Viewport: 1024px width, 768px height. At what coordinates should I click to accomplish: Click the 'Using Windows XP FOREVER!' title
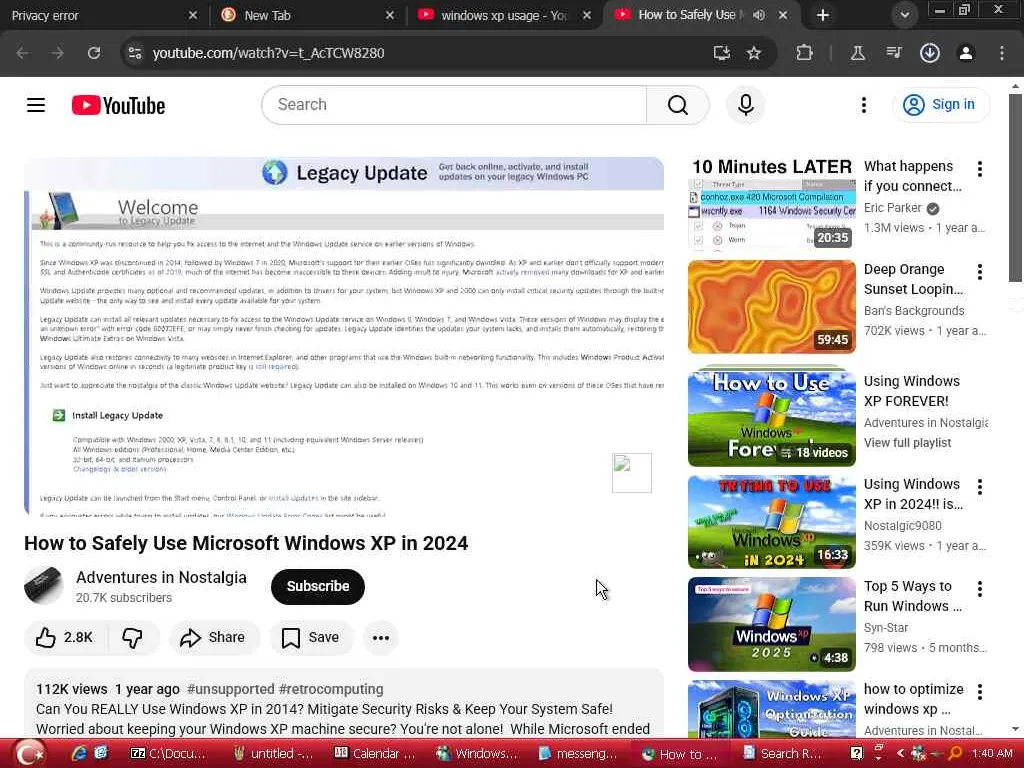[x=912, y=391]
